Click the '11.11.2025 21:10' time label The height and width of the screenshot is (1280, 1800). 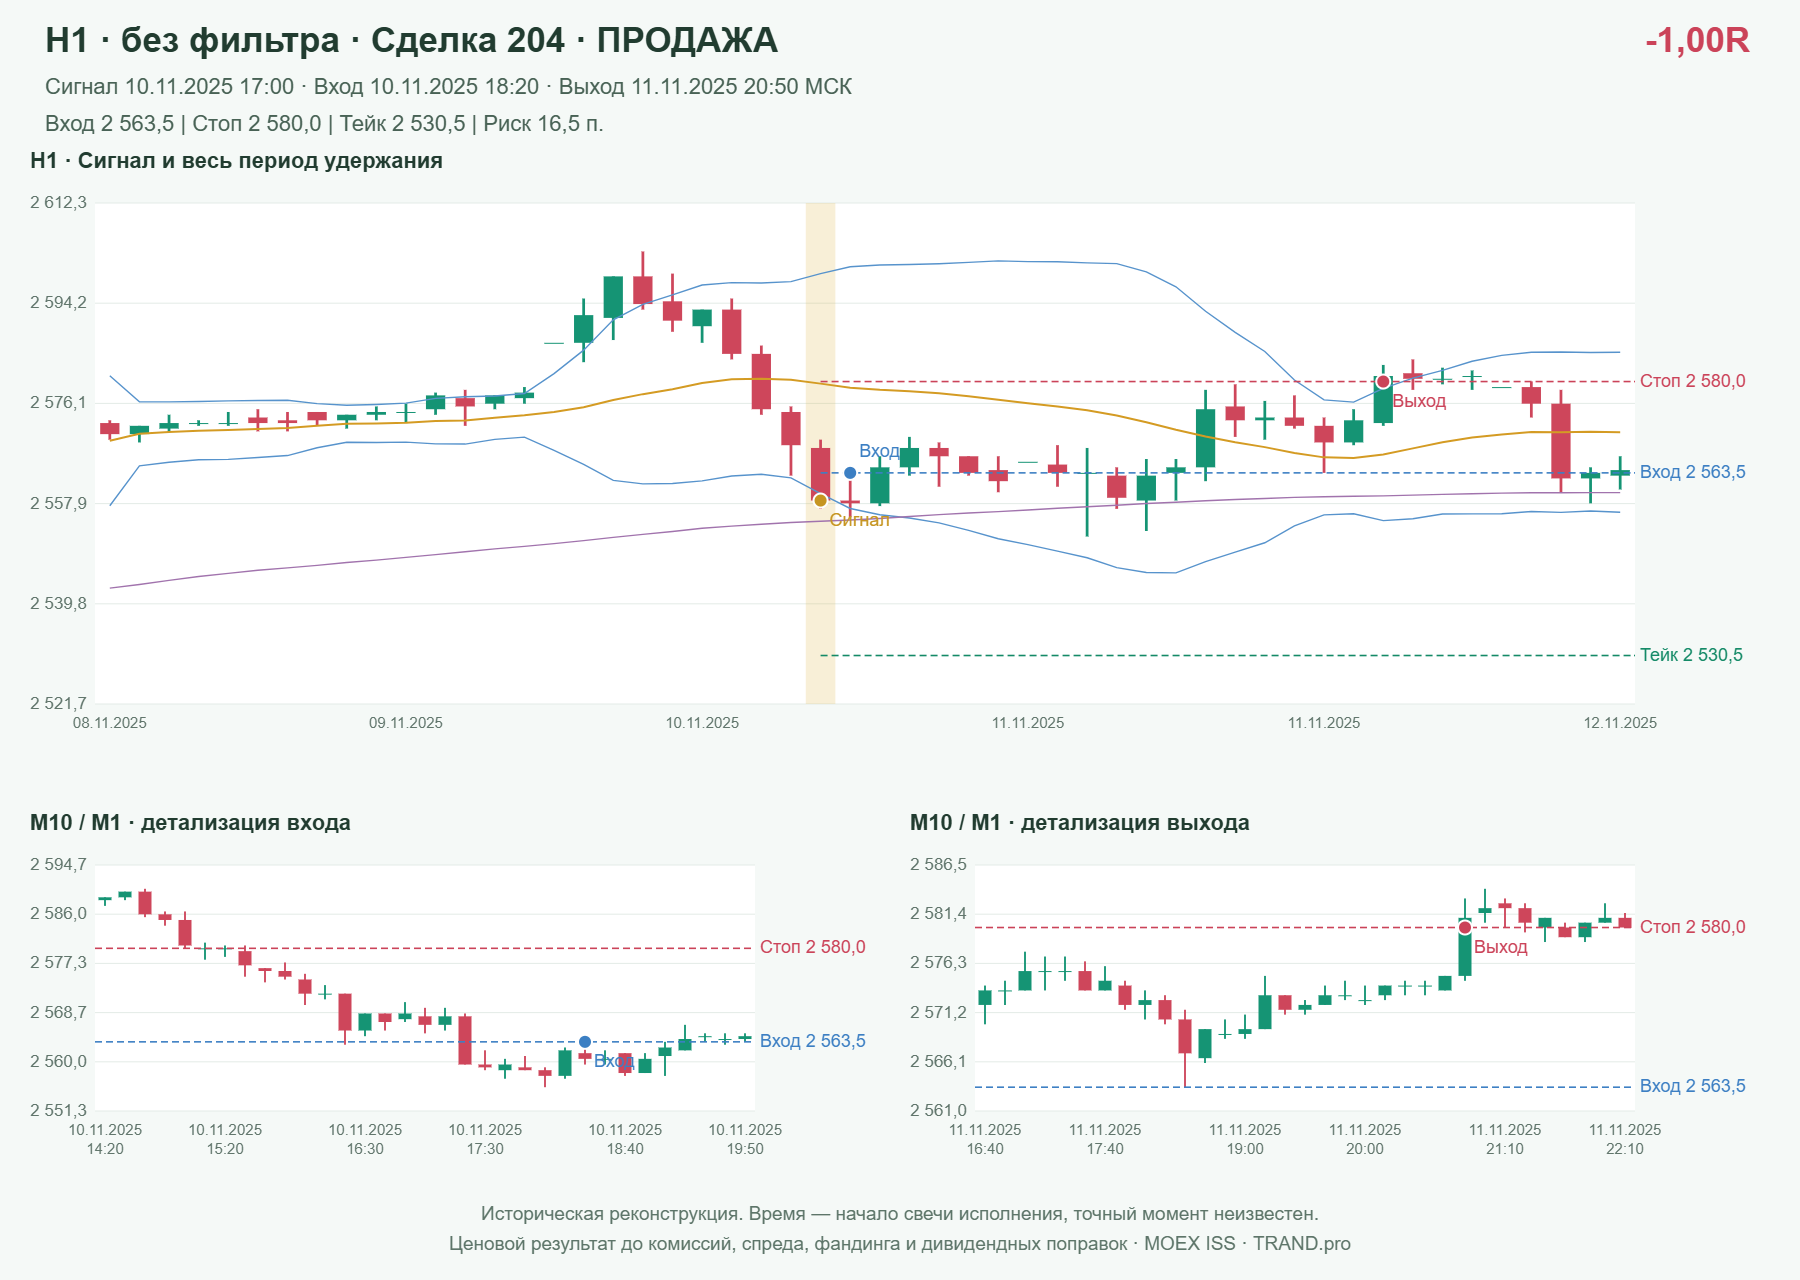(x=1505, y=1139)
